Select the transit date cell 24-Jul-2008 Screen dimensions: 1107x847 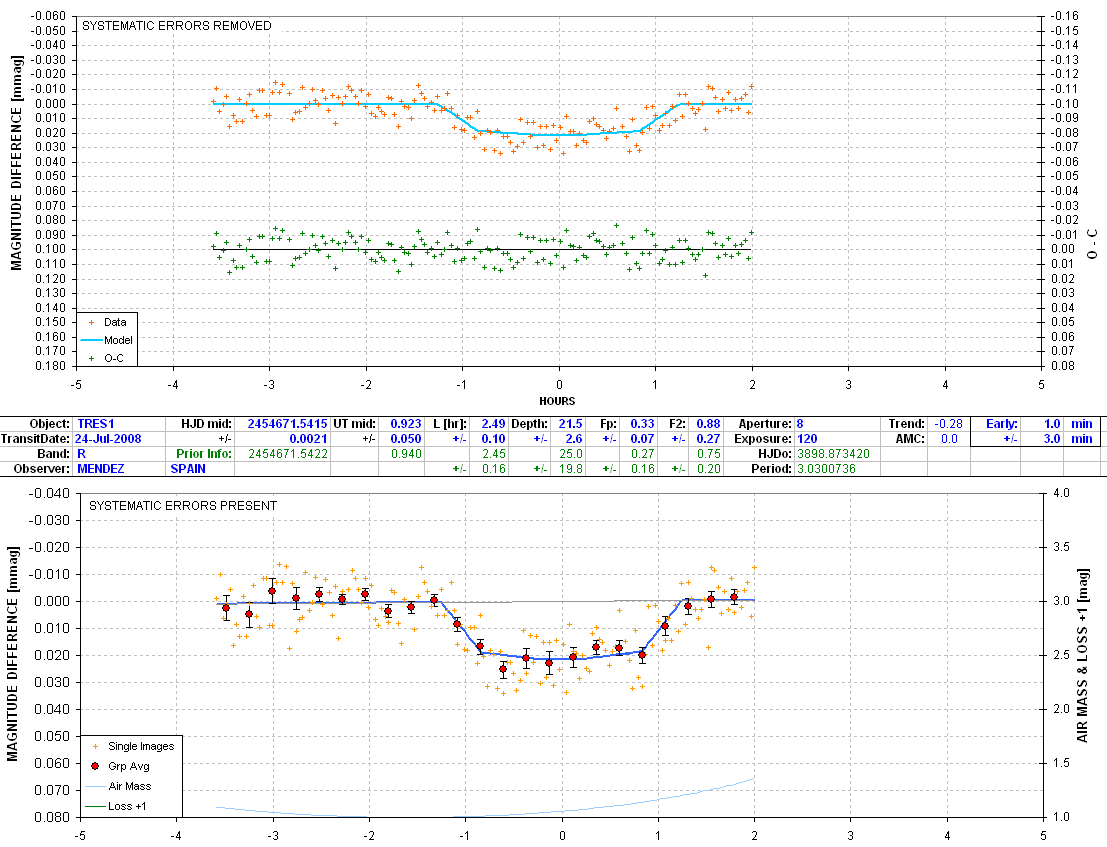pyautogui.click(x=108, y=438)
